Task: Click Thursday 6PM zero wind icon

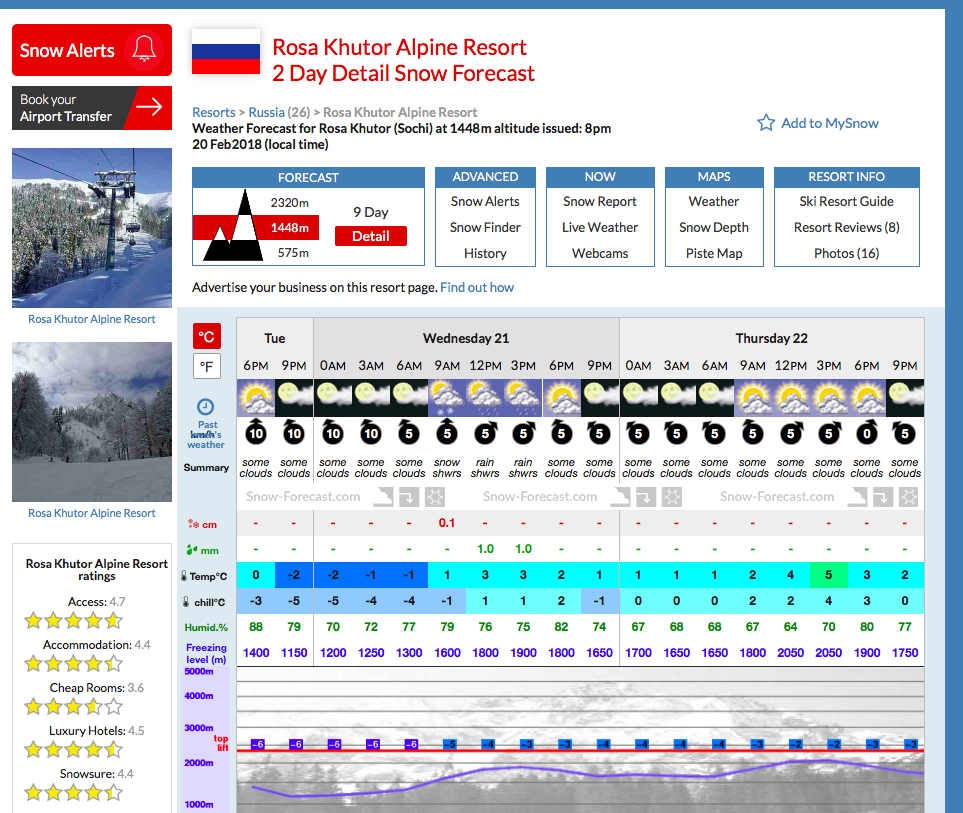Action: click(867, 433)
